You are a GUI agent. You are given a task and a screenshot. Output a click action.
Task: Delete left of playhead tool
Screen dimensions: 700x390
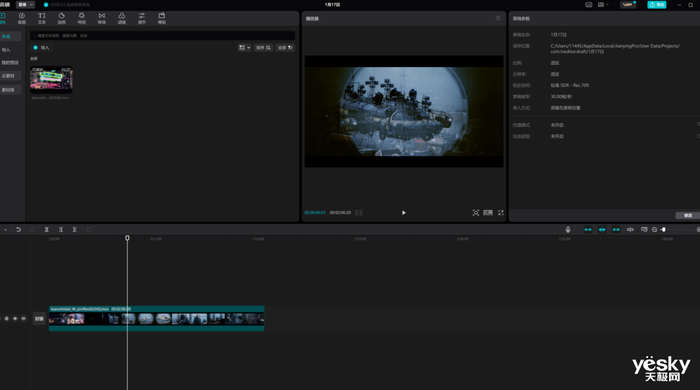tap(61, 230)
